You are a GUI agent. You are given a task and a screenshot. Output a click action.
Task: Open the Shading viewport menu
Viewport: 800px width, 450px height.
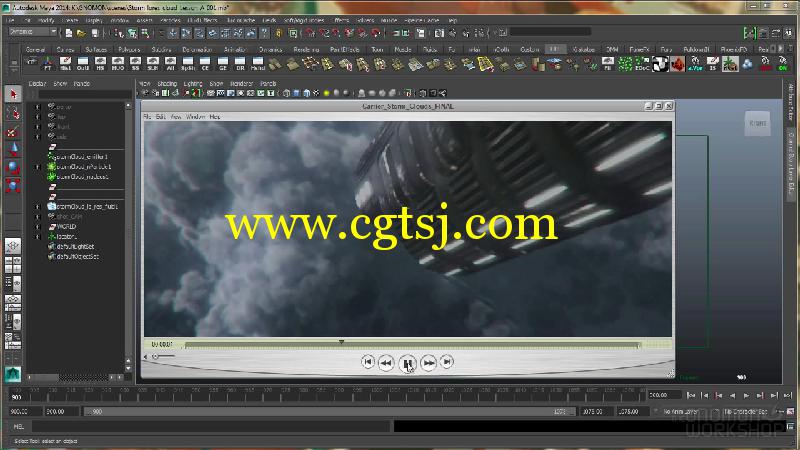[167, 84]
